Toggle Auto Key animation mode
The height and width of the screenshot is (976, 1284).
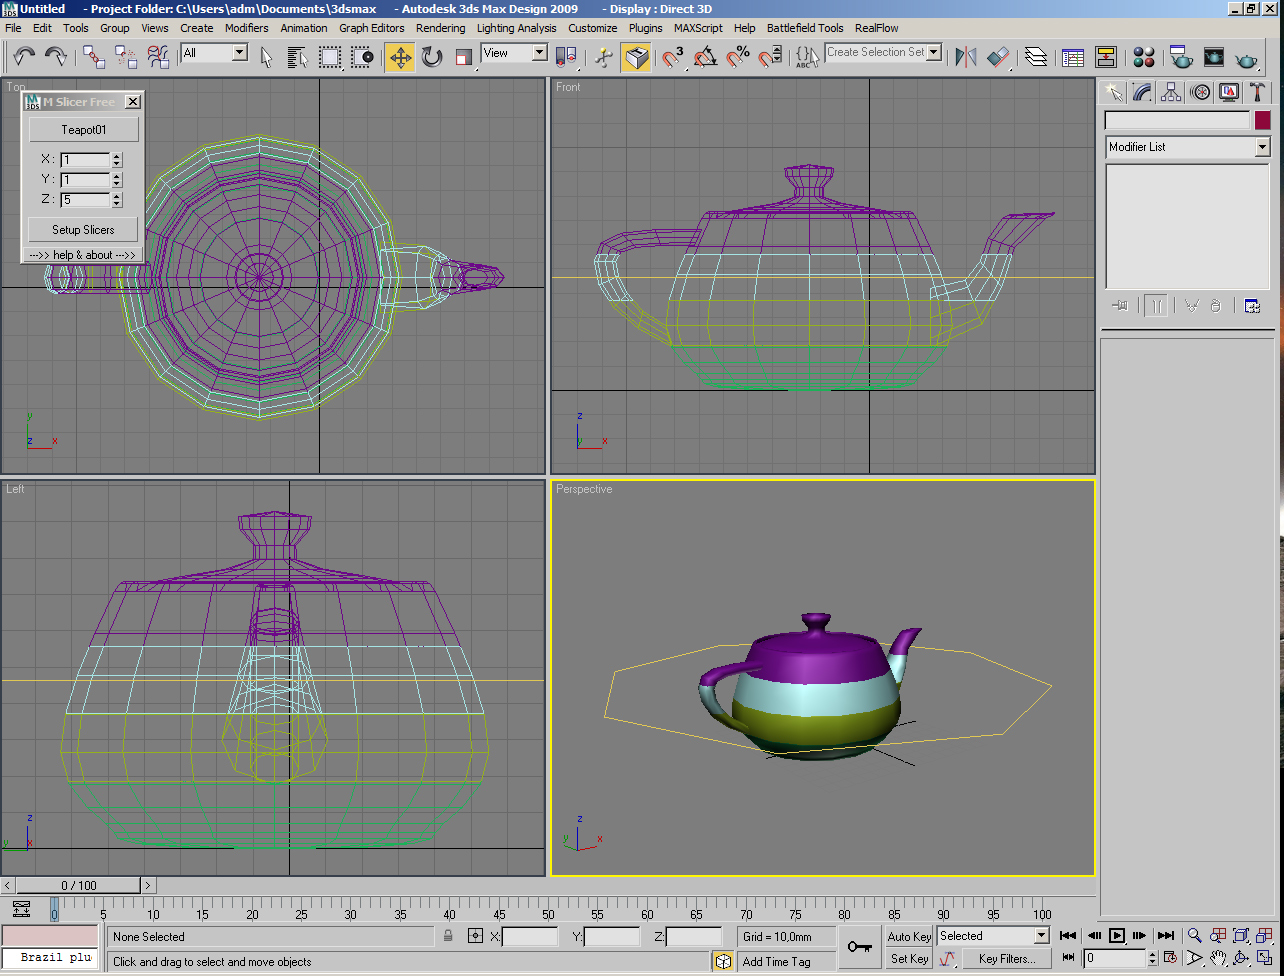[x=909, y=937]
